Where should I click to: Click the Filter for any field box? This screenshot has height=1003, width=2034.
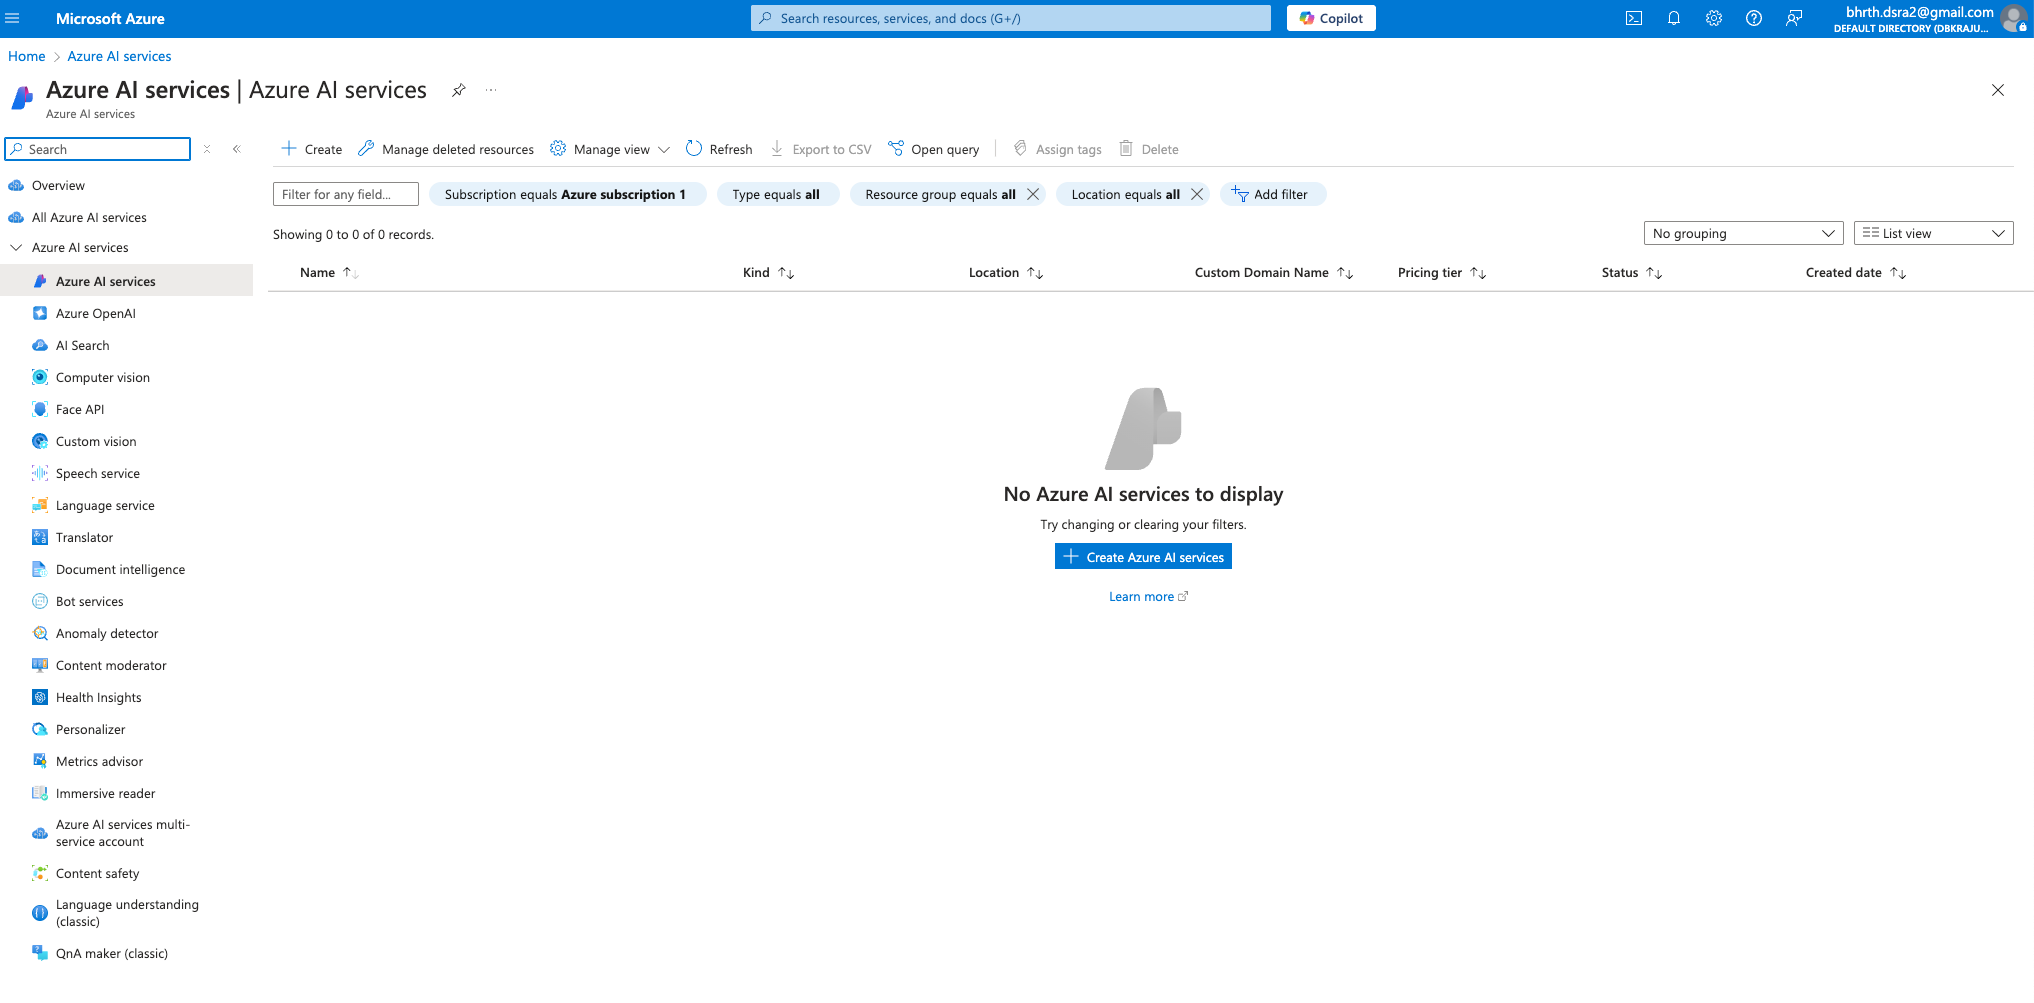click(x=346, y=194)
